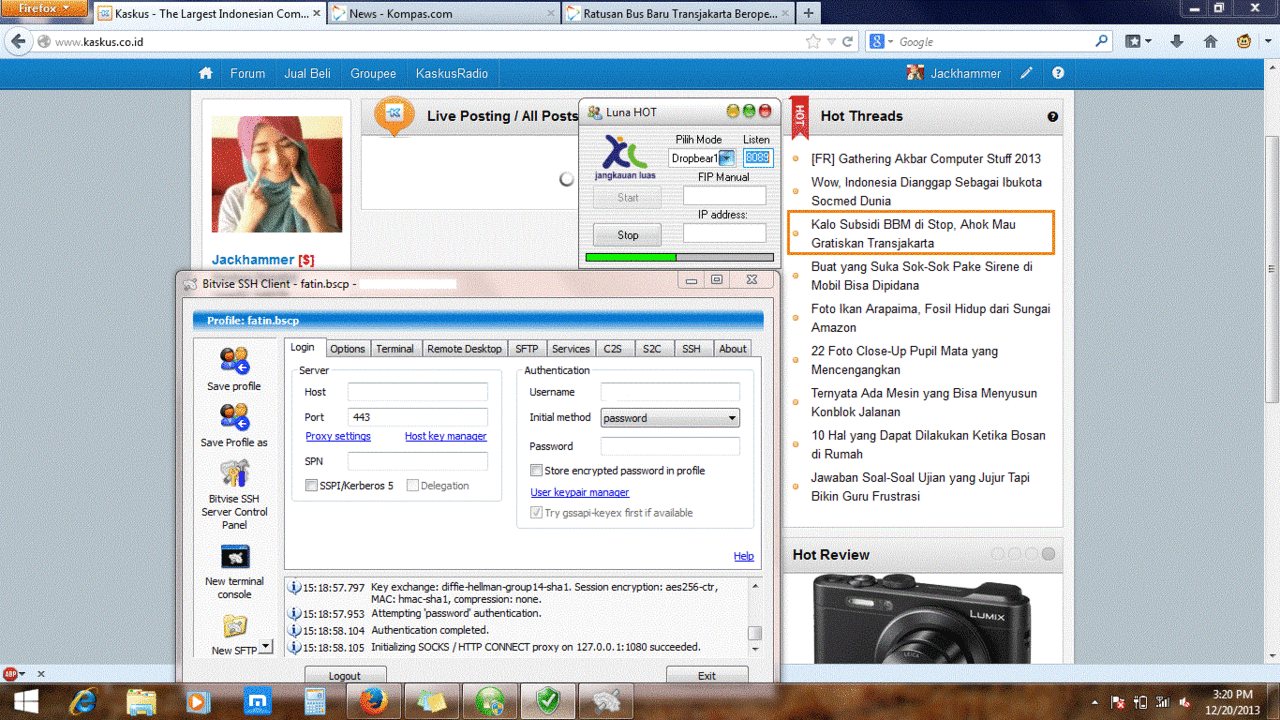Viewport: 1280px width, 720px height.
Task: Click the Save profile icon in Bitvise
Action: pyautogui.click(x=234, y=361)
